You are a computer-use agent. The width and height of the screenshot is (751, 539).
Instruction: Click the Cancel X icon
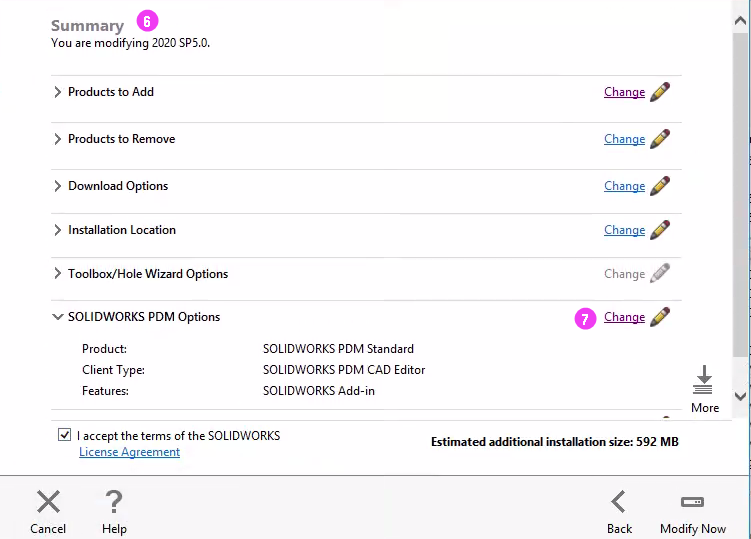(x=48, y=502)
